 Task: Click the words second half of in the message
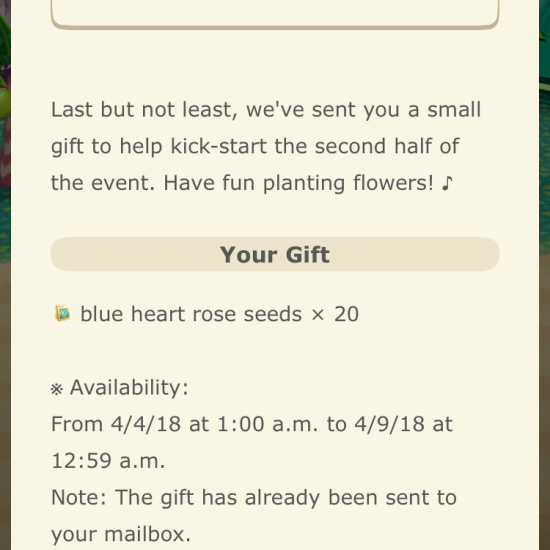coord(387,146)
